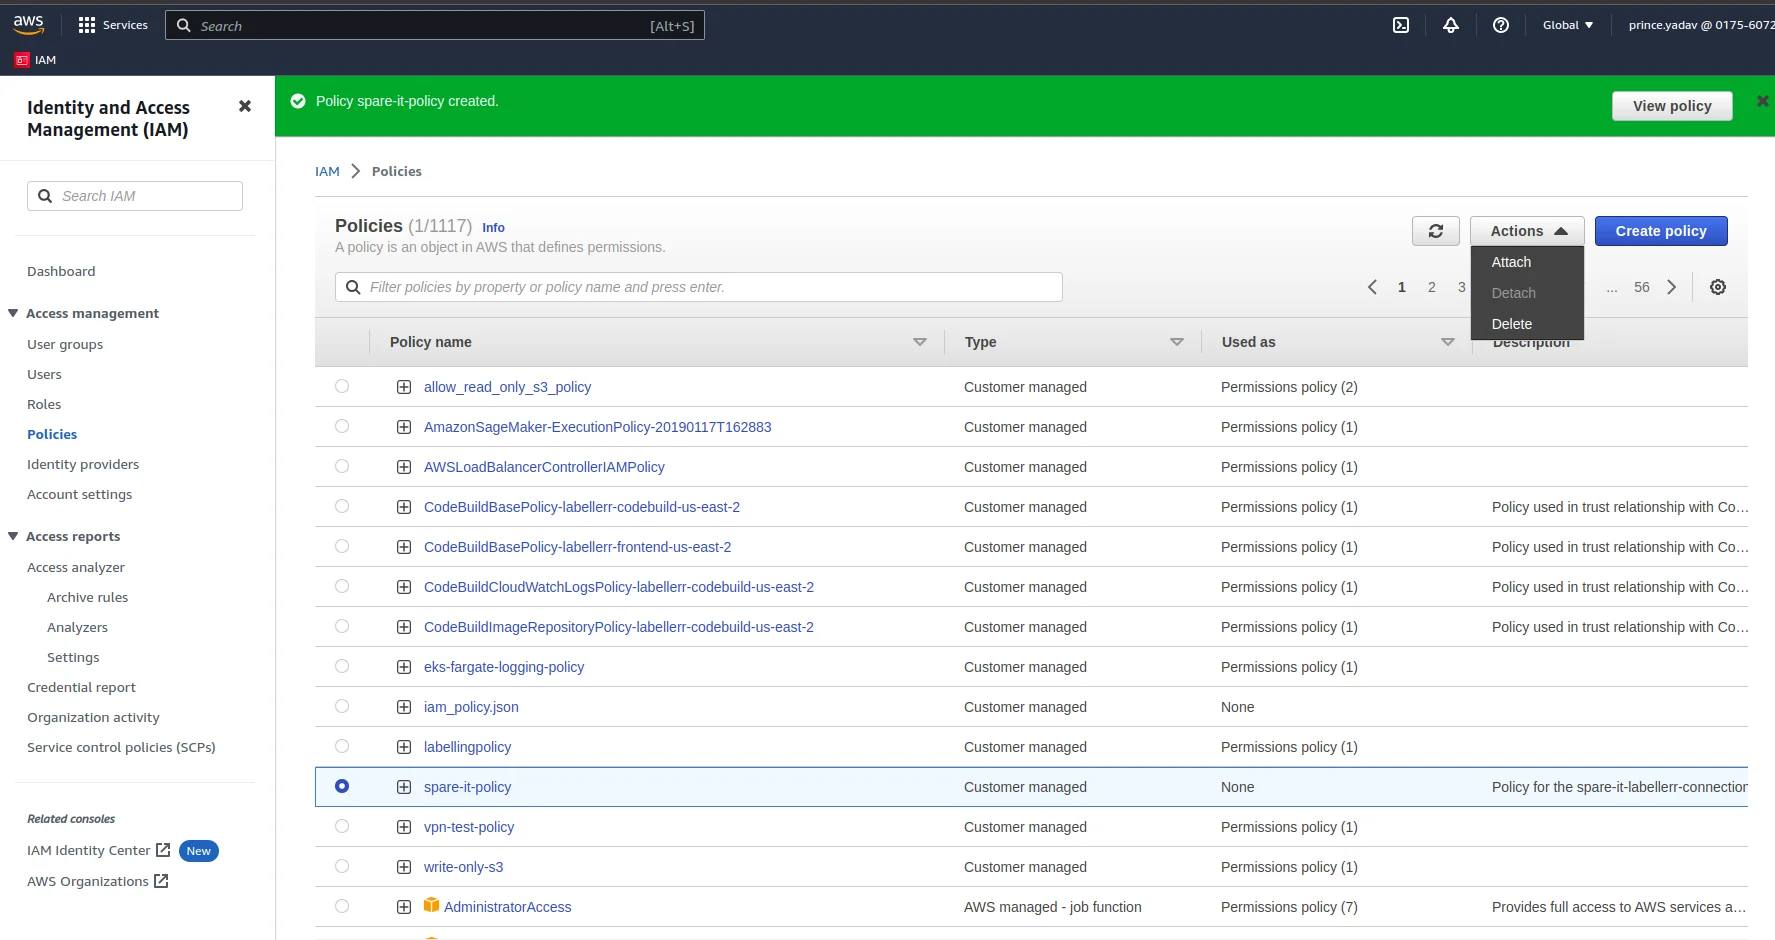This screenshot has height=940, width=1775.
Task: Launch AWS CloudShell icon
Action: [x=1401, y=25]
